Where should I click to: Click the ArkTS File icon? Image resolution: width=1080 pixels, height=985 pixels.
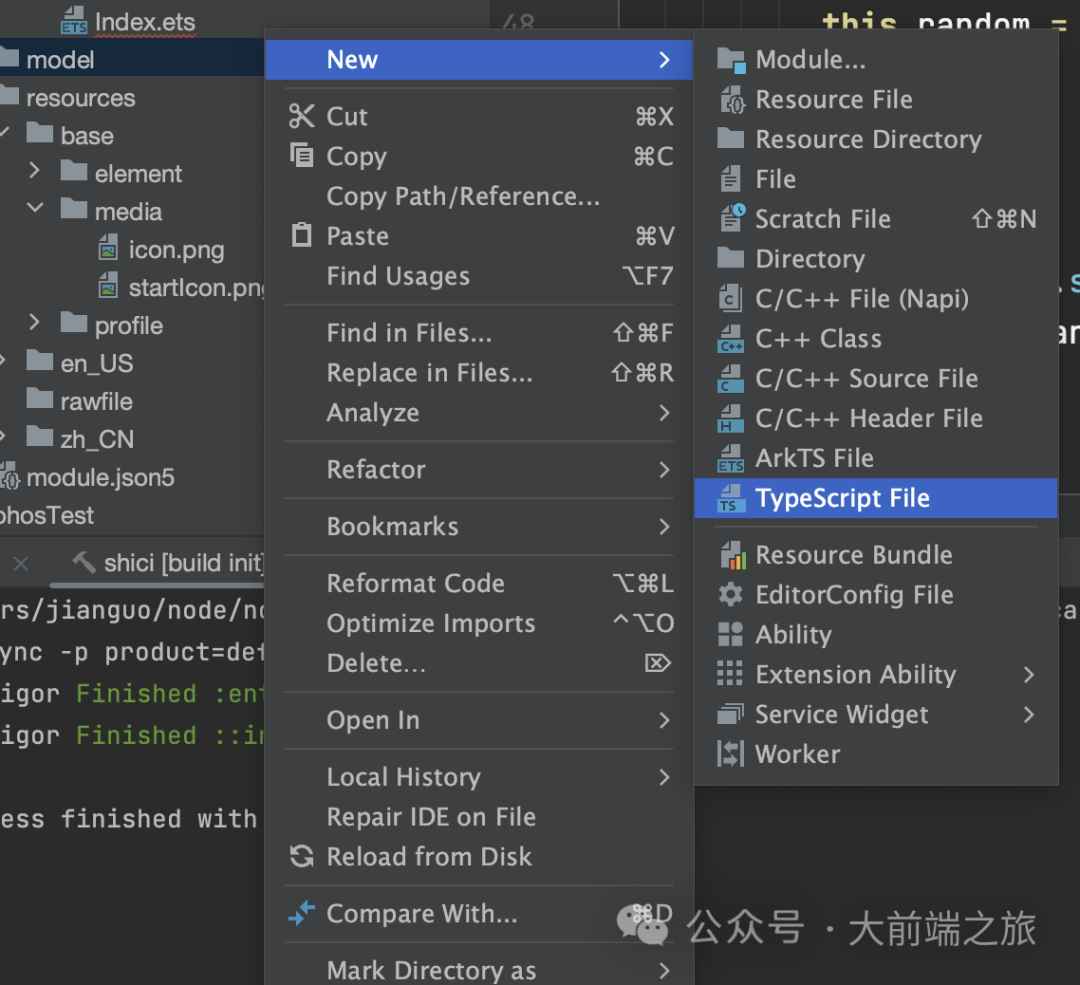pyautogui.click(x=731, y=459)
